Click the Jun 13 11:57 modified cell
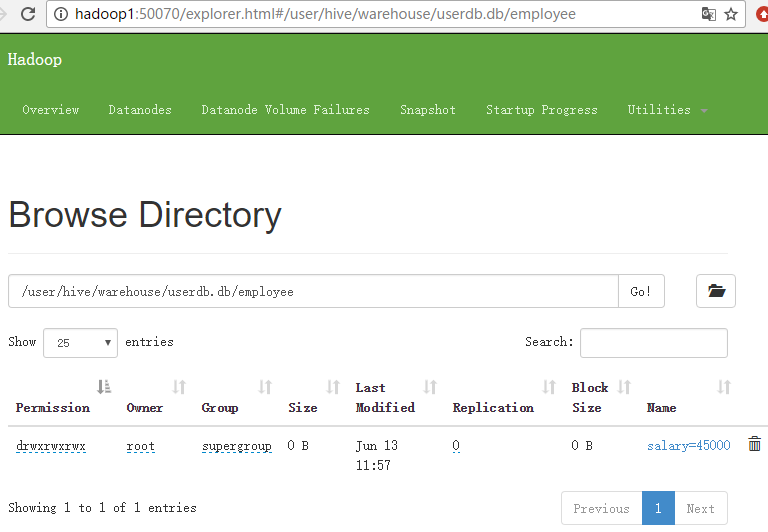The width and height of the screenshot is (768, 532). point(377,455)
